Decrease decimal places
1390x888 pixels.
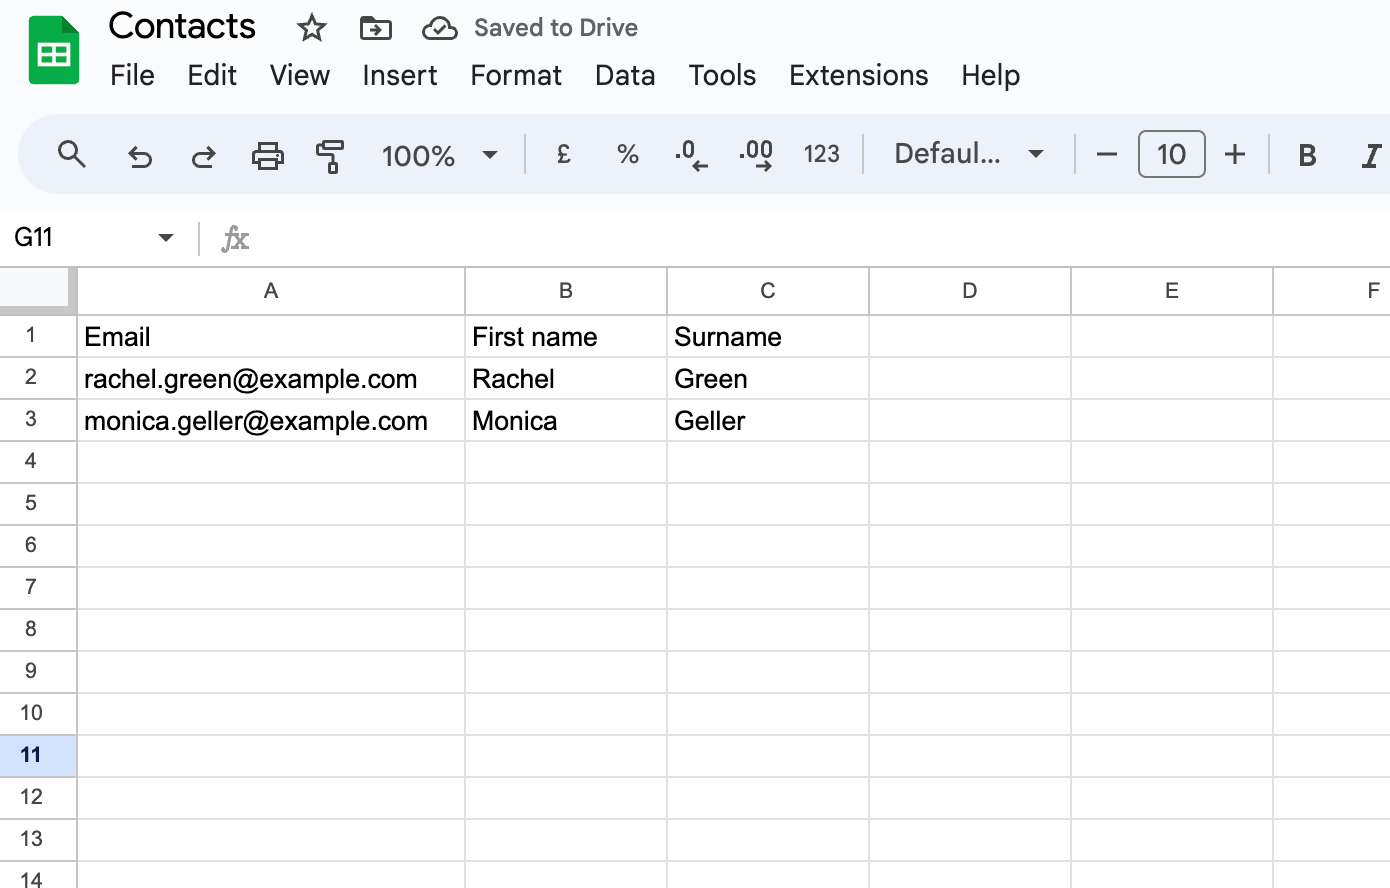(691, 155)
